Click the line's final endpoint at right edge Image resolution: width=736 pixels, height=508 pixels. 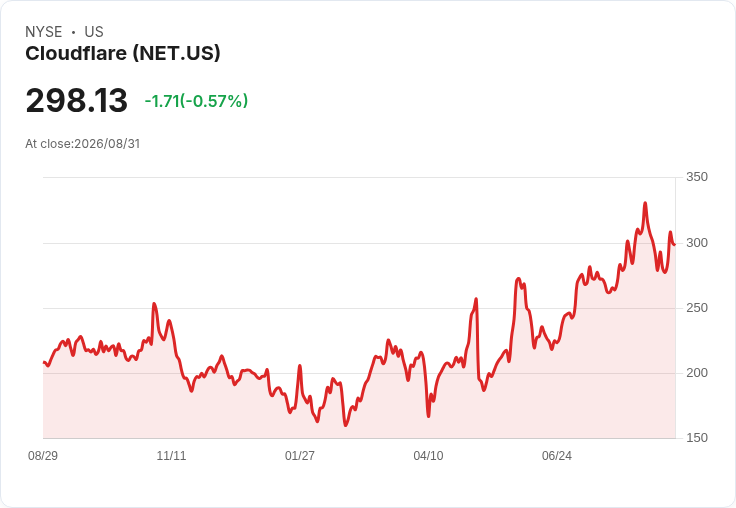pos(675,245)
